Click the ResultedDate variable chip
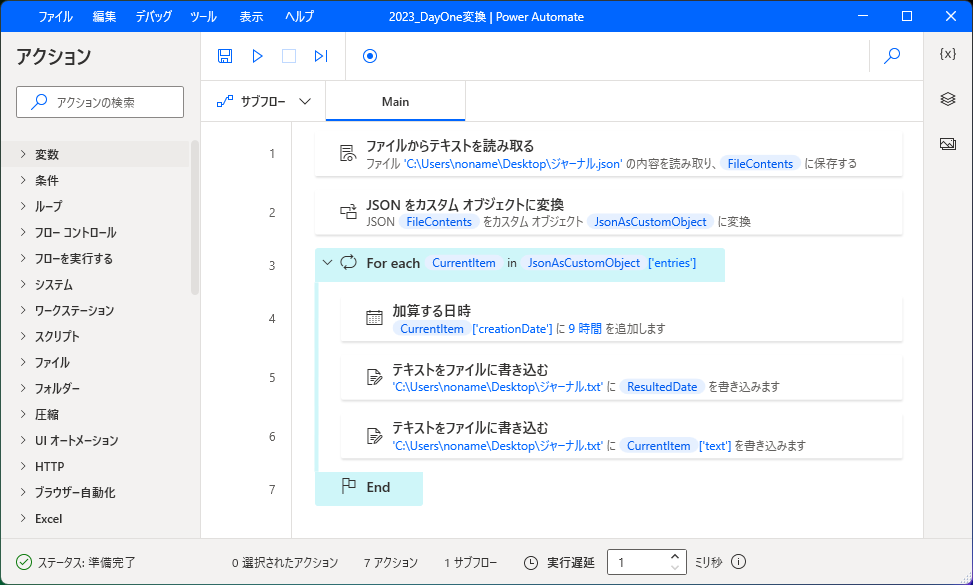 (x=662, y=387)
